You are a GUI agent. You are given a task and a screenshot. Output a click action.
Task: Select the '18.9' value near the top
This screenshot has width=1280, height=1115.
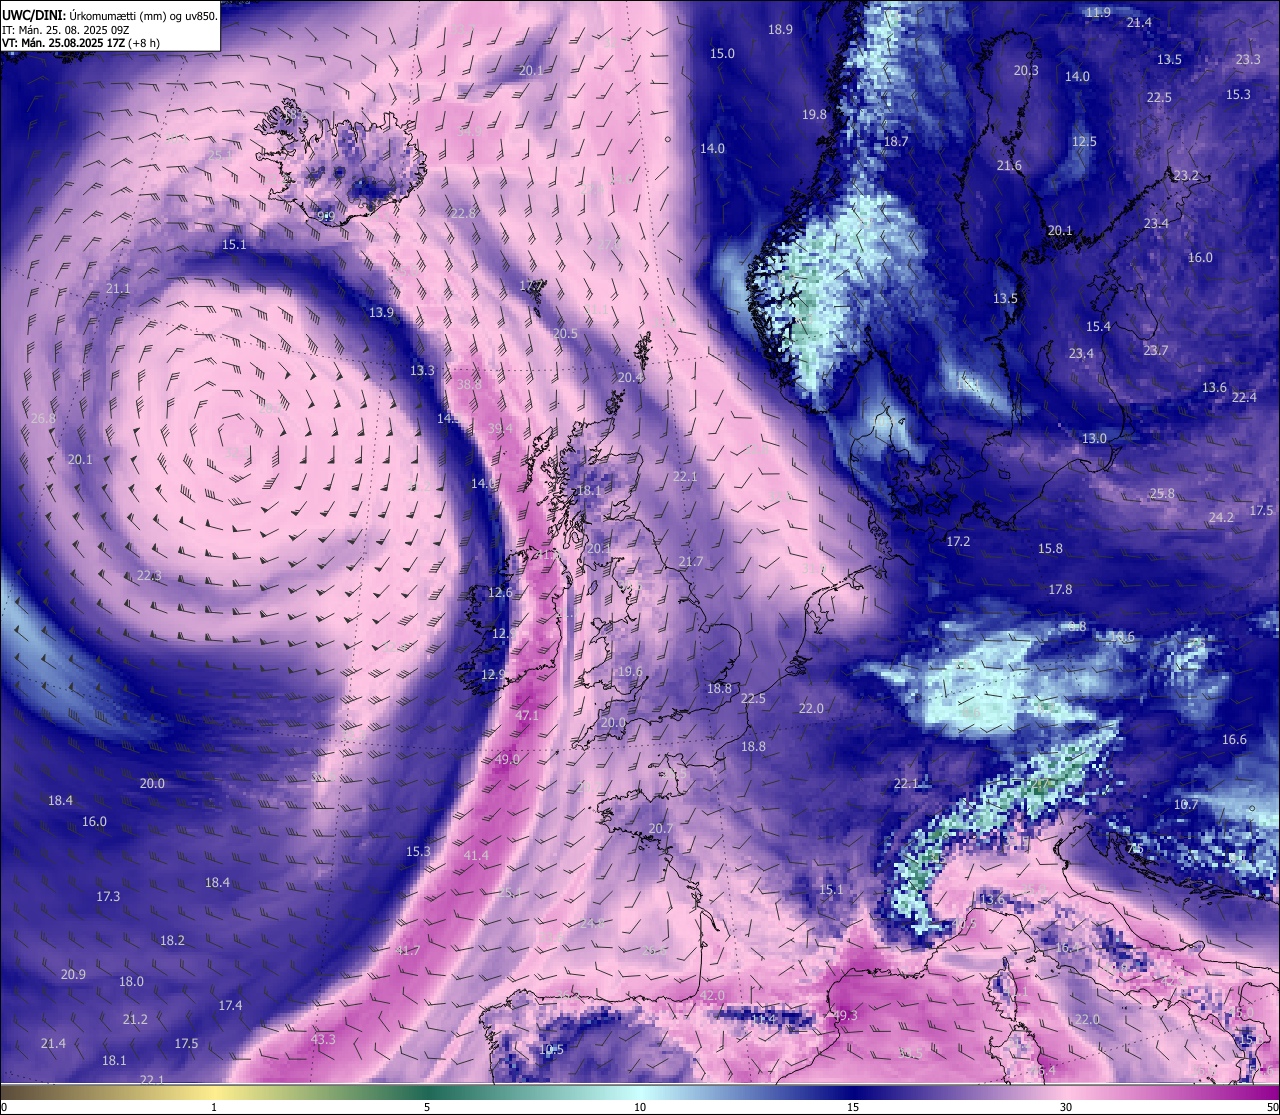[x=780, y=30]
